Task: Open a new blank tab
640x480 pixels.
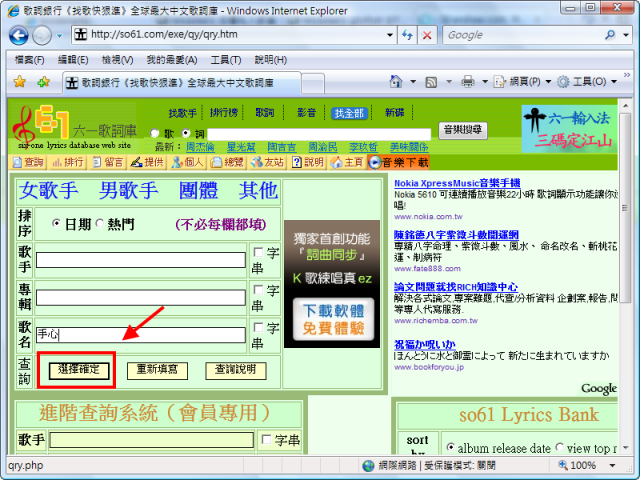Action: (313, 84)
